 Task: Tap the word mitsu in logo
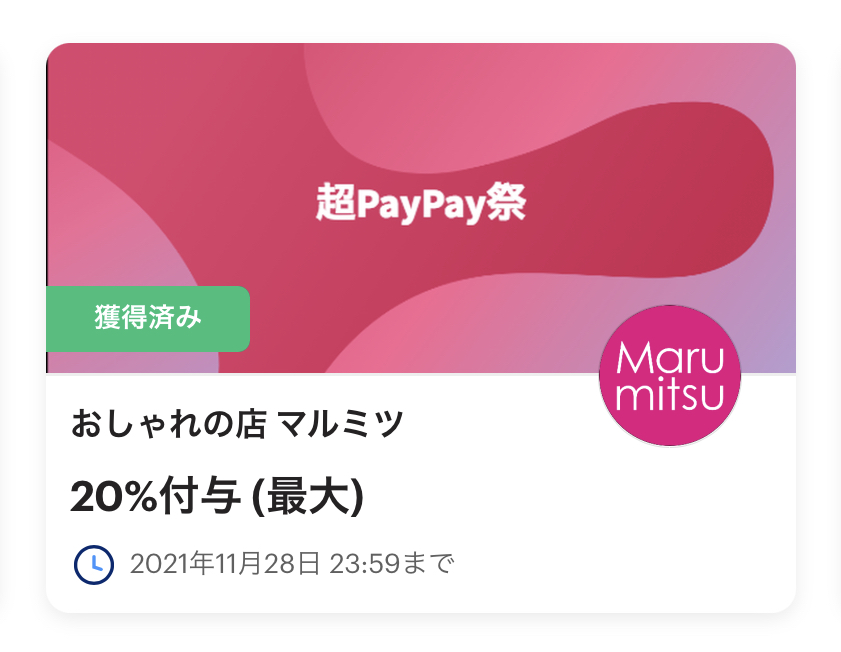[x=670, y=394]
